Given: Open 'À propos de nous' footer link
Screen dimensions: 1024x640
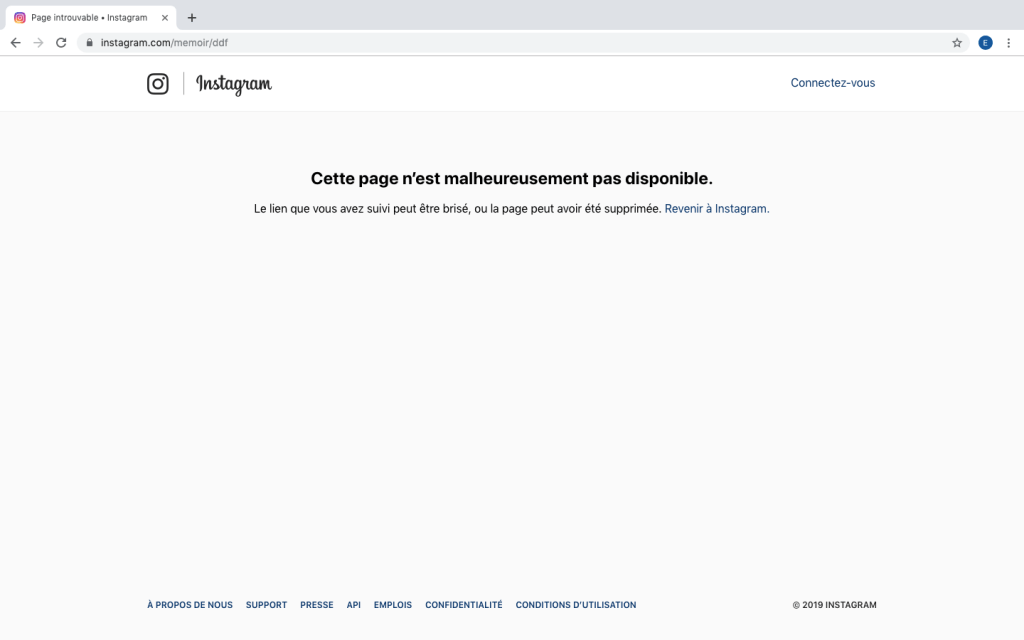Looking at the screenshot, I should 190,605.
